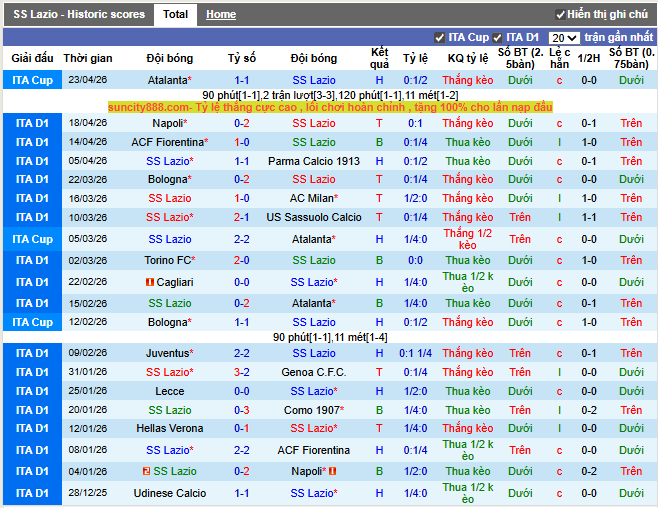Open ACF Fiorentina team on 14/04/26 row
Viewport: 658px width, 508px height.
167,142
